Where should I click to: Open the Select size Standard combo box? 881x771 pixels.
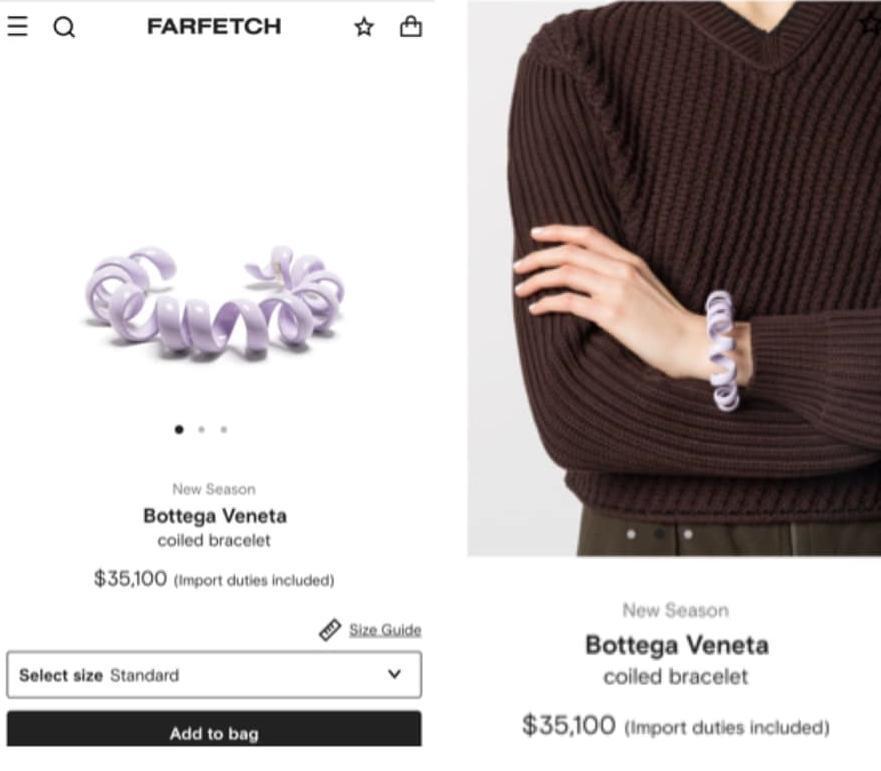(x=214, y=674)
